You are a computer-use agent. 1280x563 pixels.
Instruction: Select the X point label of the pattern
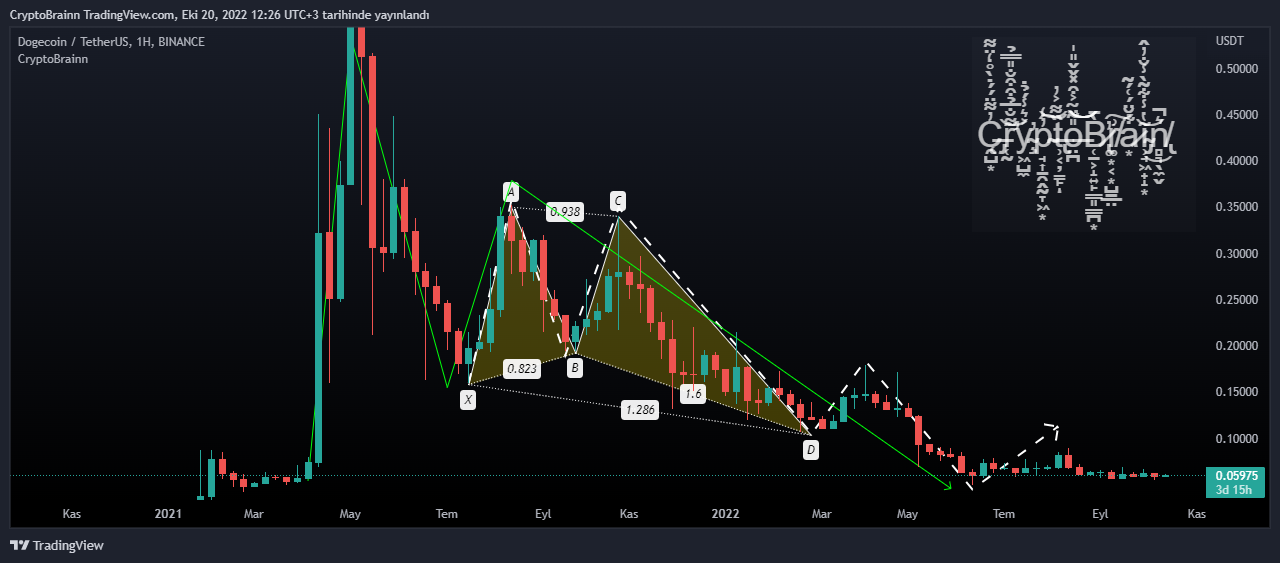click(468, 400)
